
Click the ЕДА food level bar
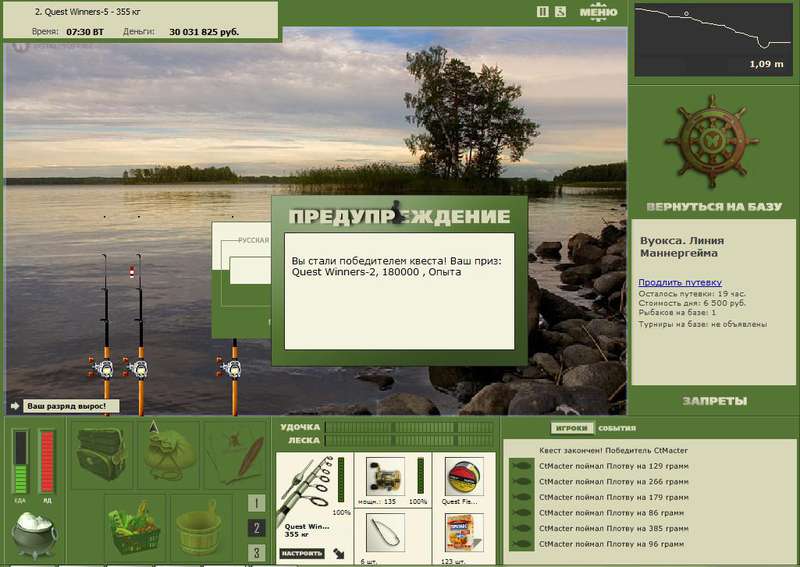pos(20,462)
